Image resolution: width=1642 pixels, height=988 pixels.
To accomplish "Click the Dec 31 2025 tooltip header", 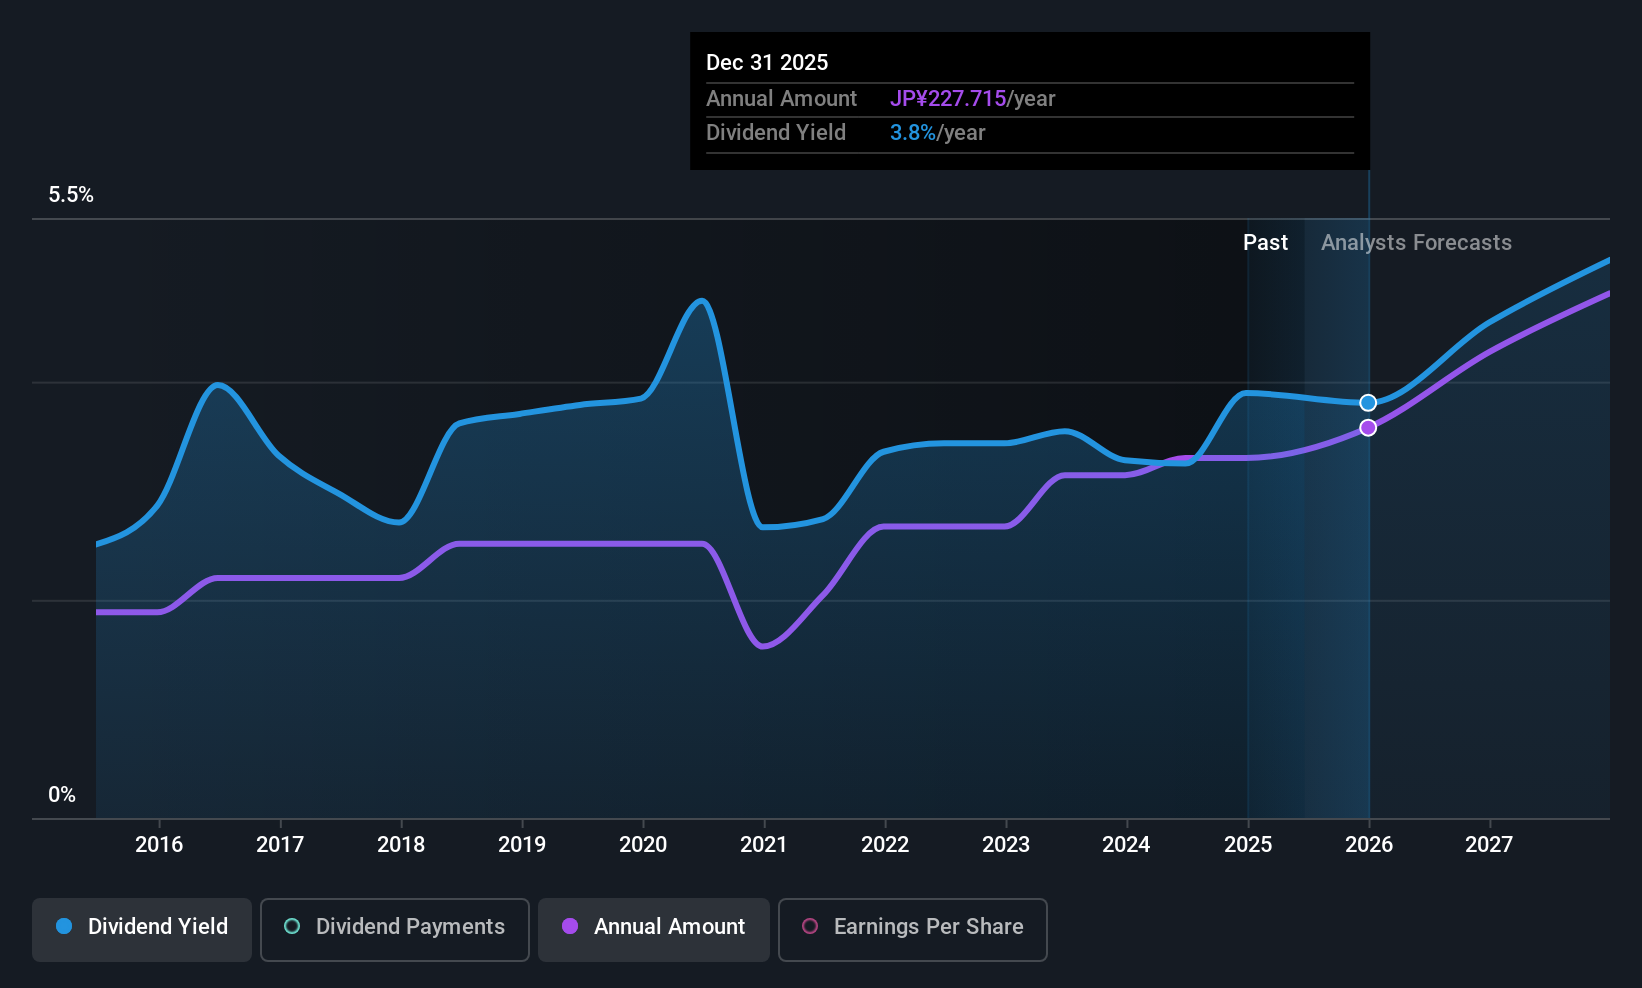I will tap(767, 63).
